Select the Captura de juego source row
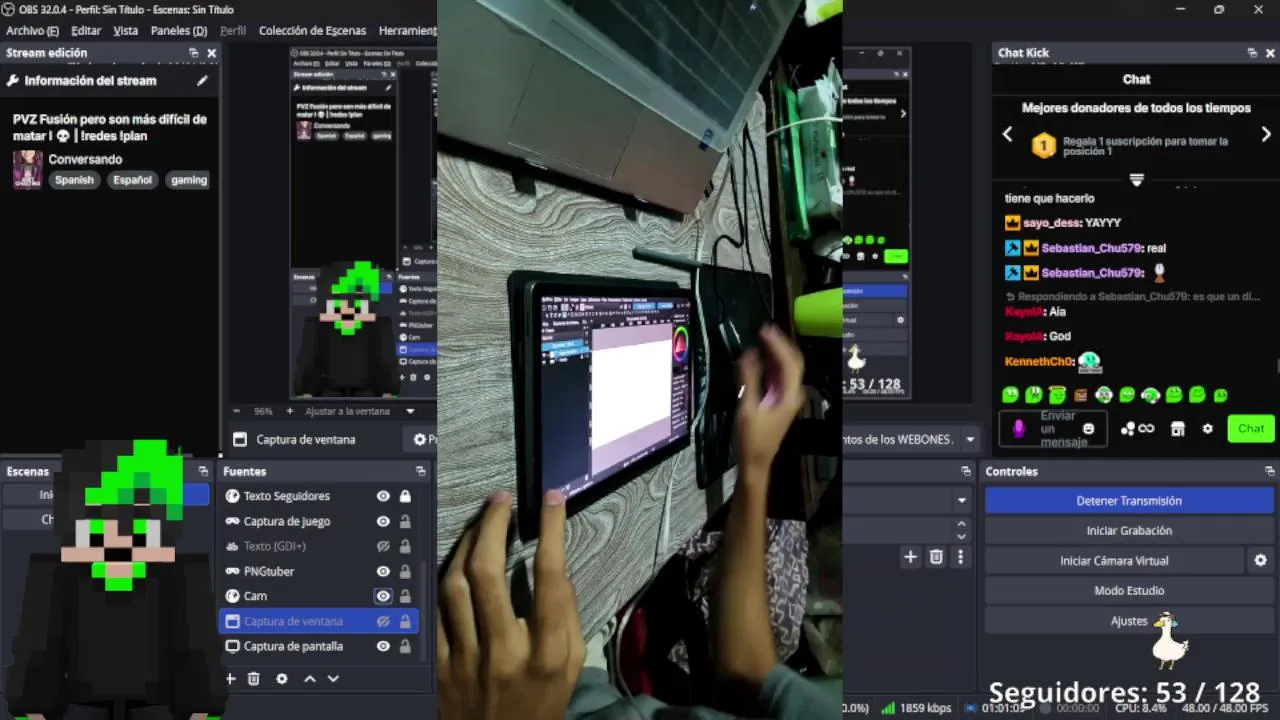The height and width of the screenshot is (720, 1280). (318, 521)
